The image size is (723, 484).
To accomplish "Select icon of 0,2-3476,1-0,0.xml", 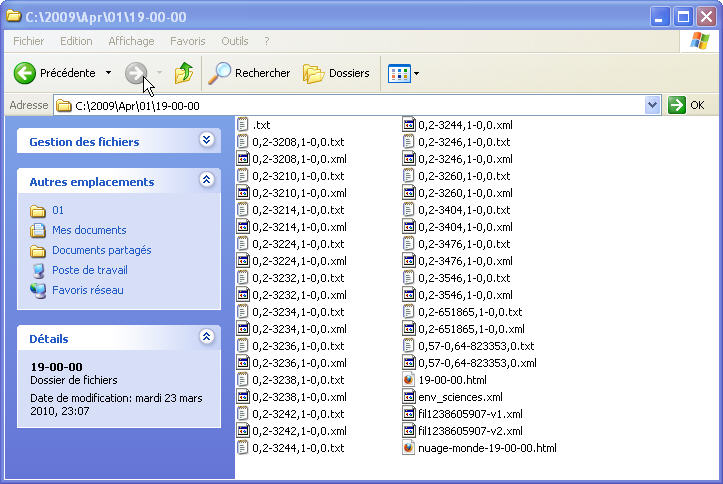I will coord(409,261).
